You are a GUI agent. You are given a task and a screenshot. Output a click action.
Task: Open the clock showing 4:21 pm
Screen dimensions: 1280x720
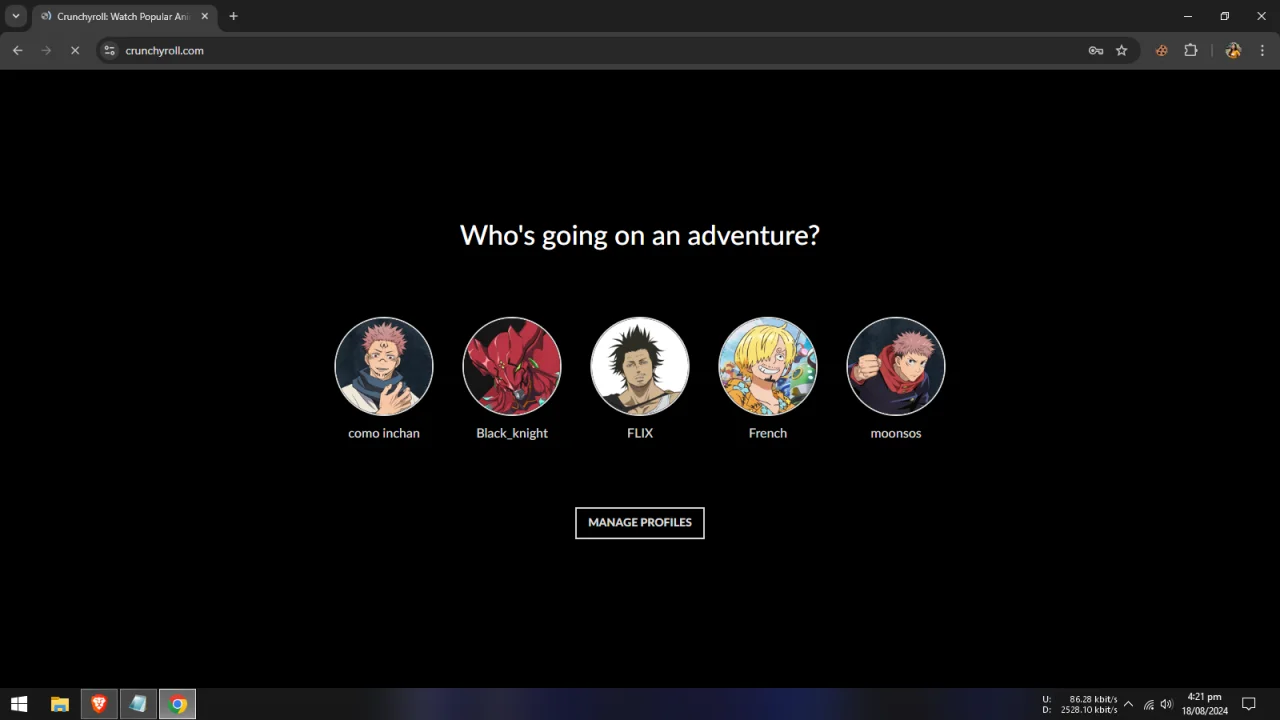pos(1204,704)
